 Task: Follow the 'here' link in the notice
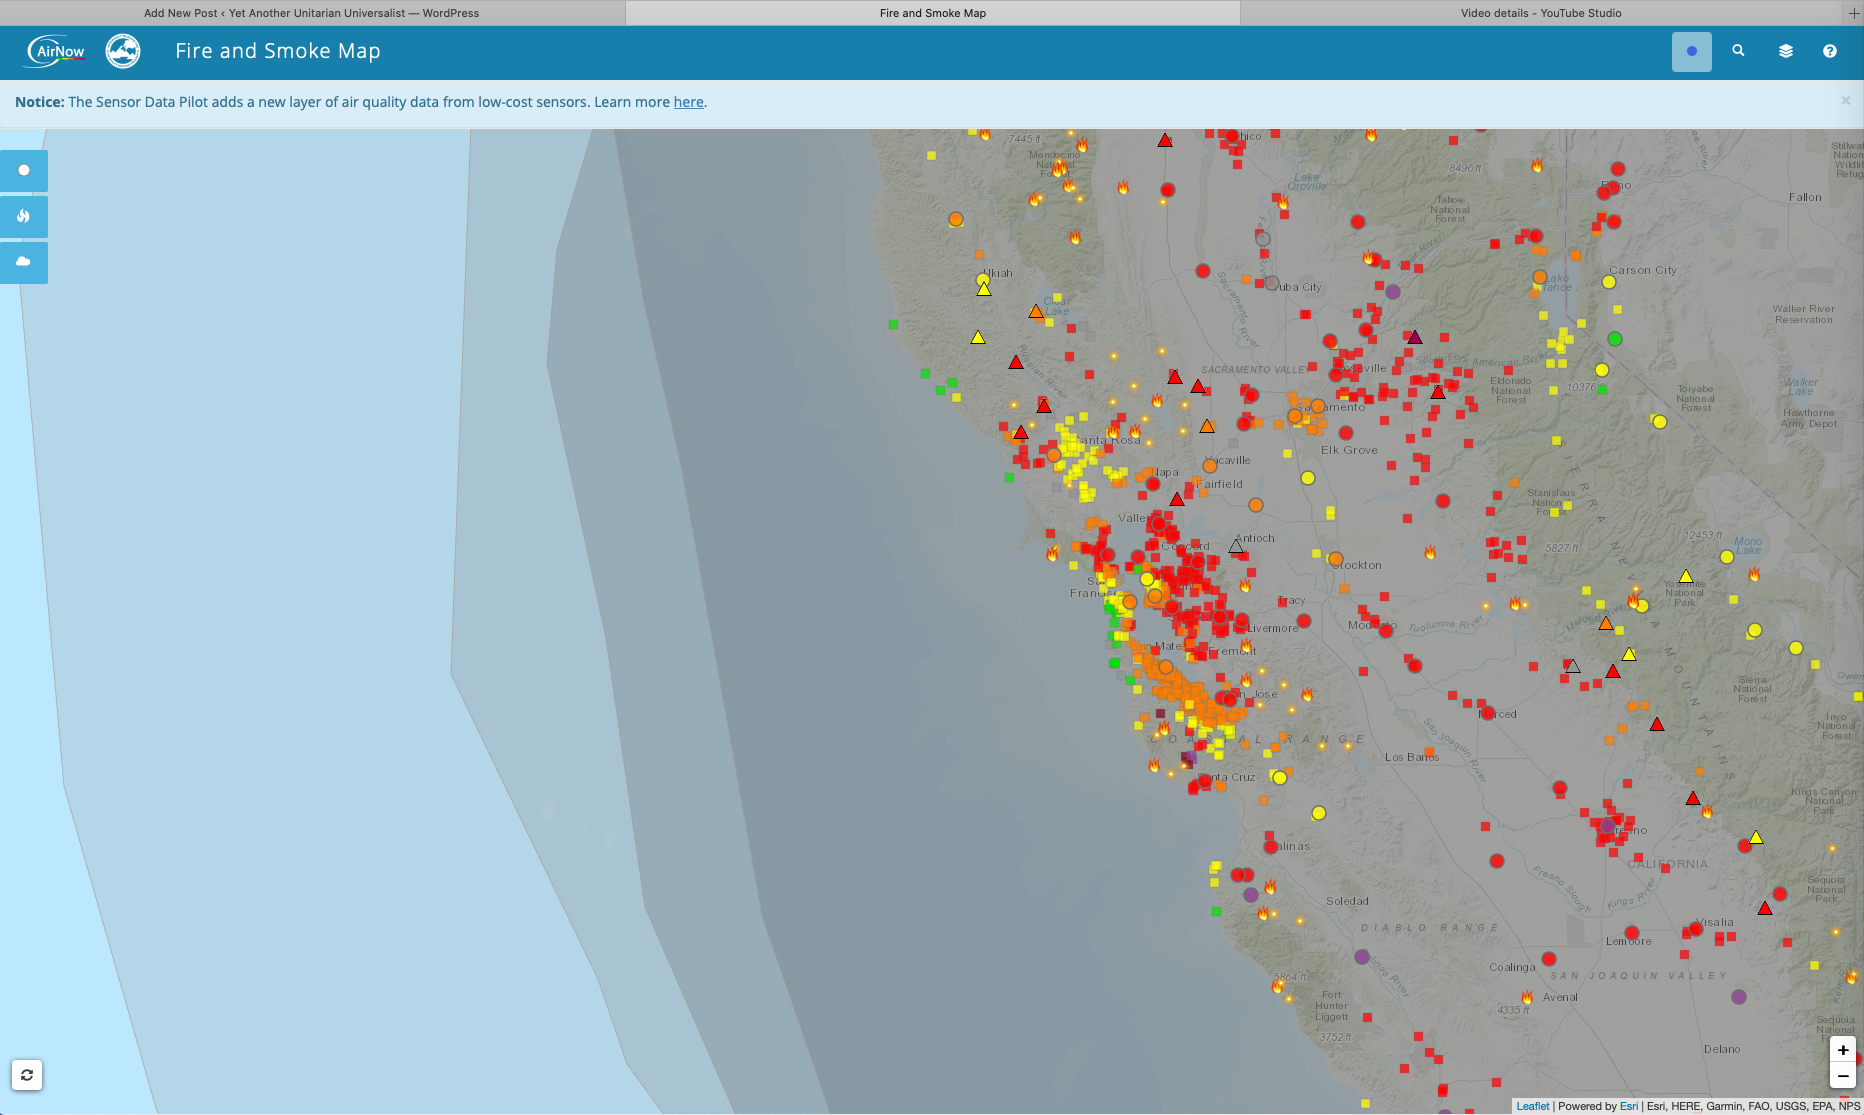(688, 102)
